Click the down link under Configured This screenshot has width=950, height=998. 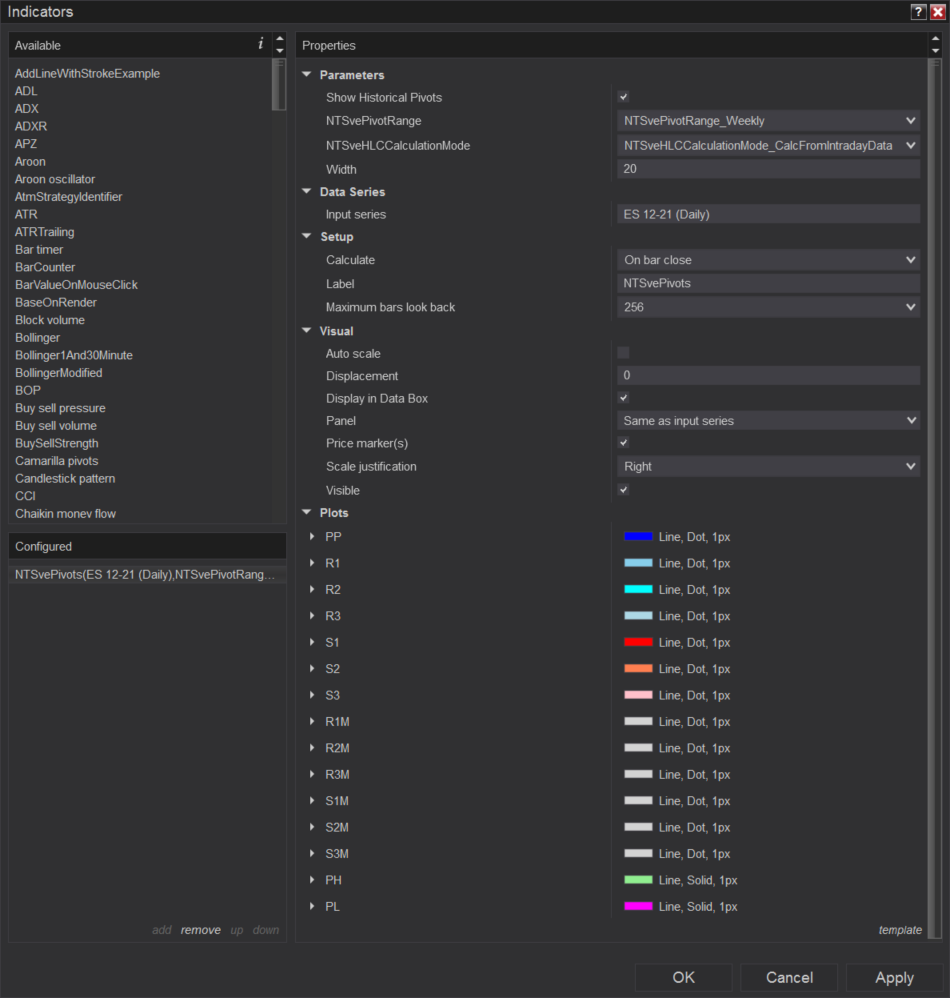pos(266,930)
